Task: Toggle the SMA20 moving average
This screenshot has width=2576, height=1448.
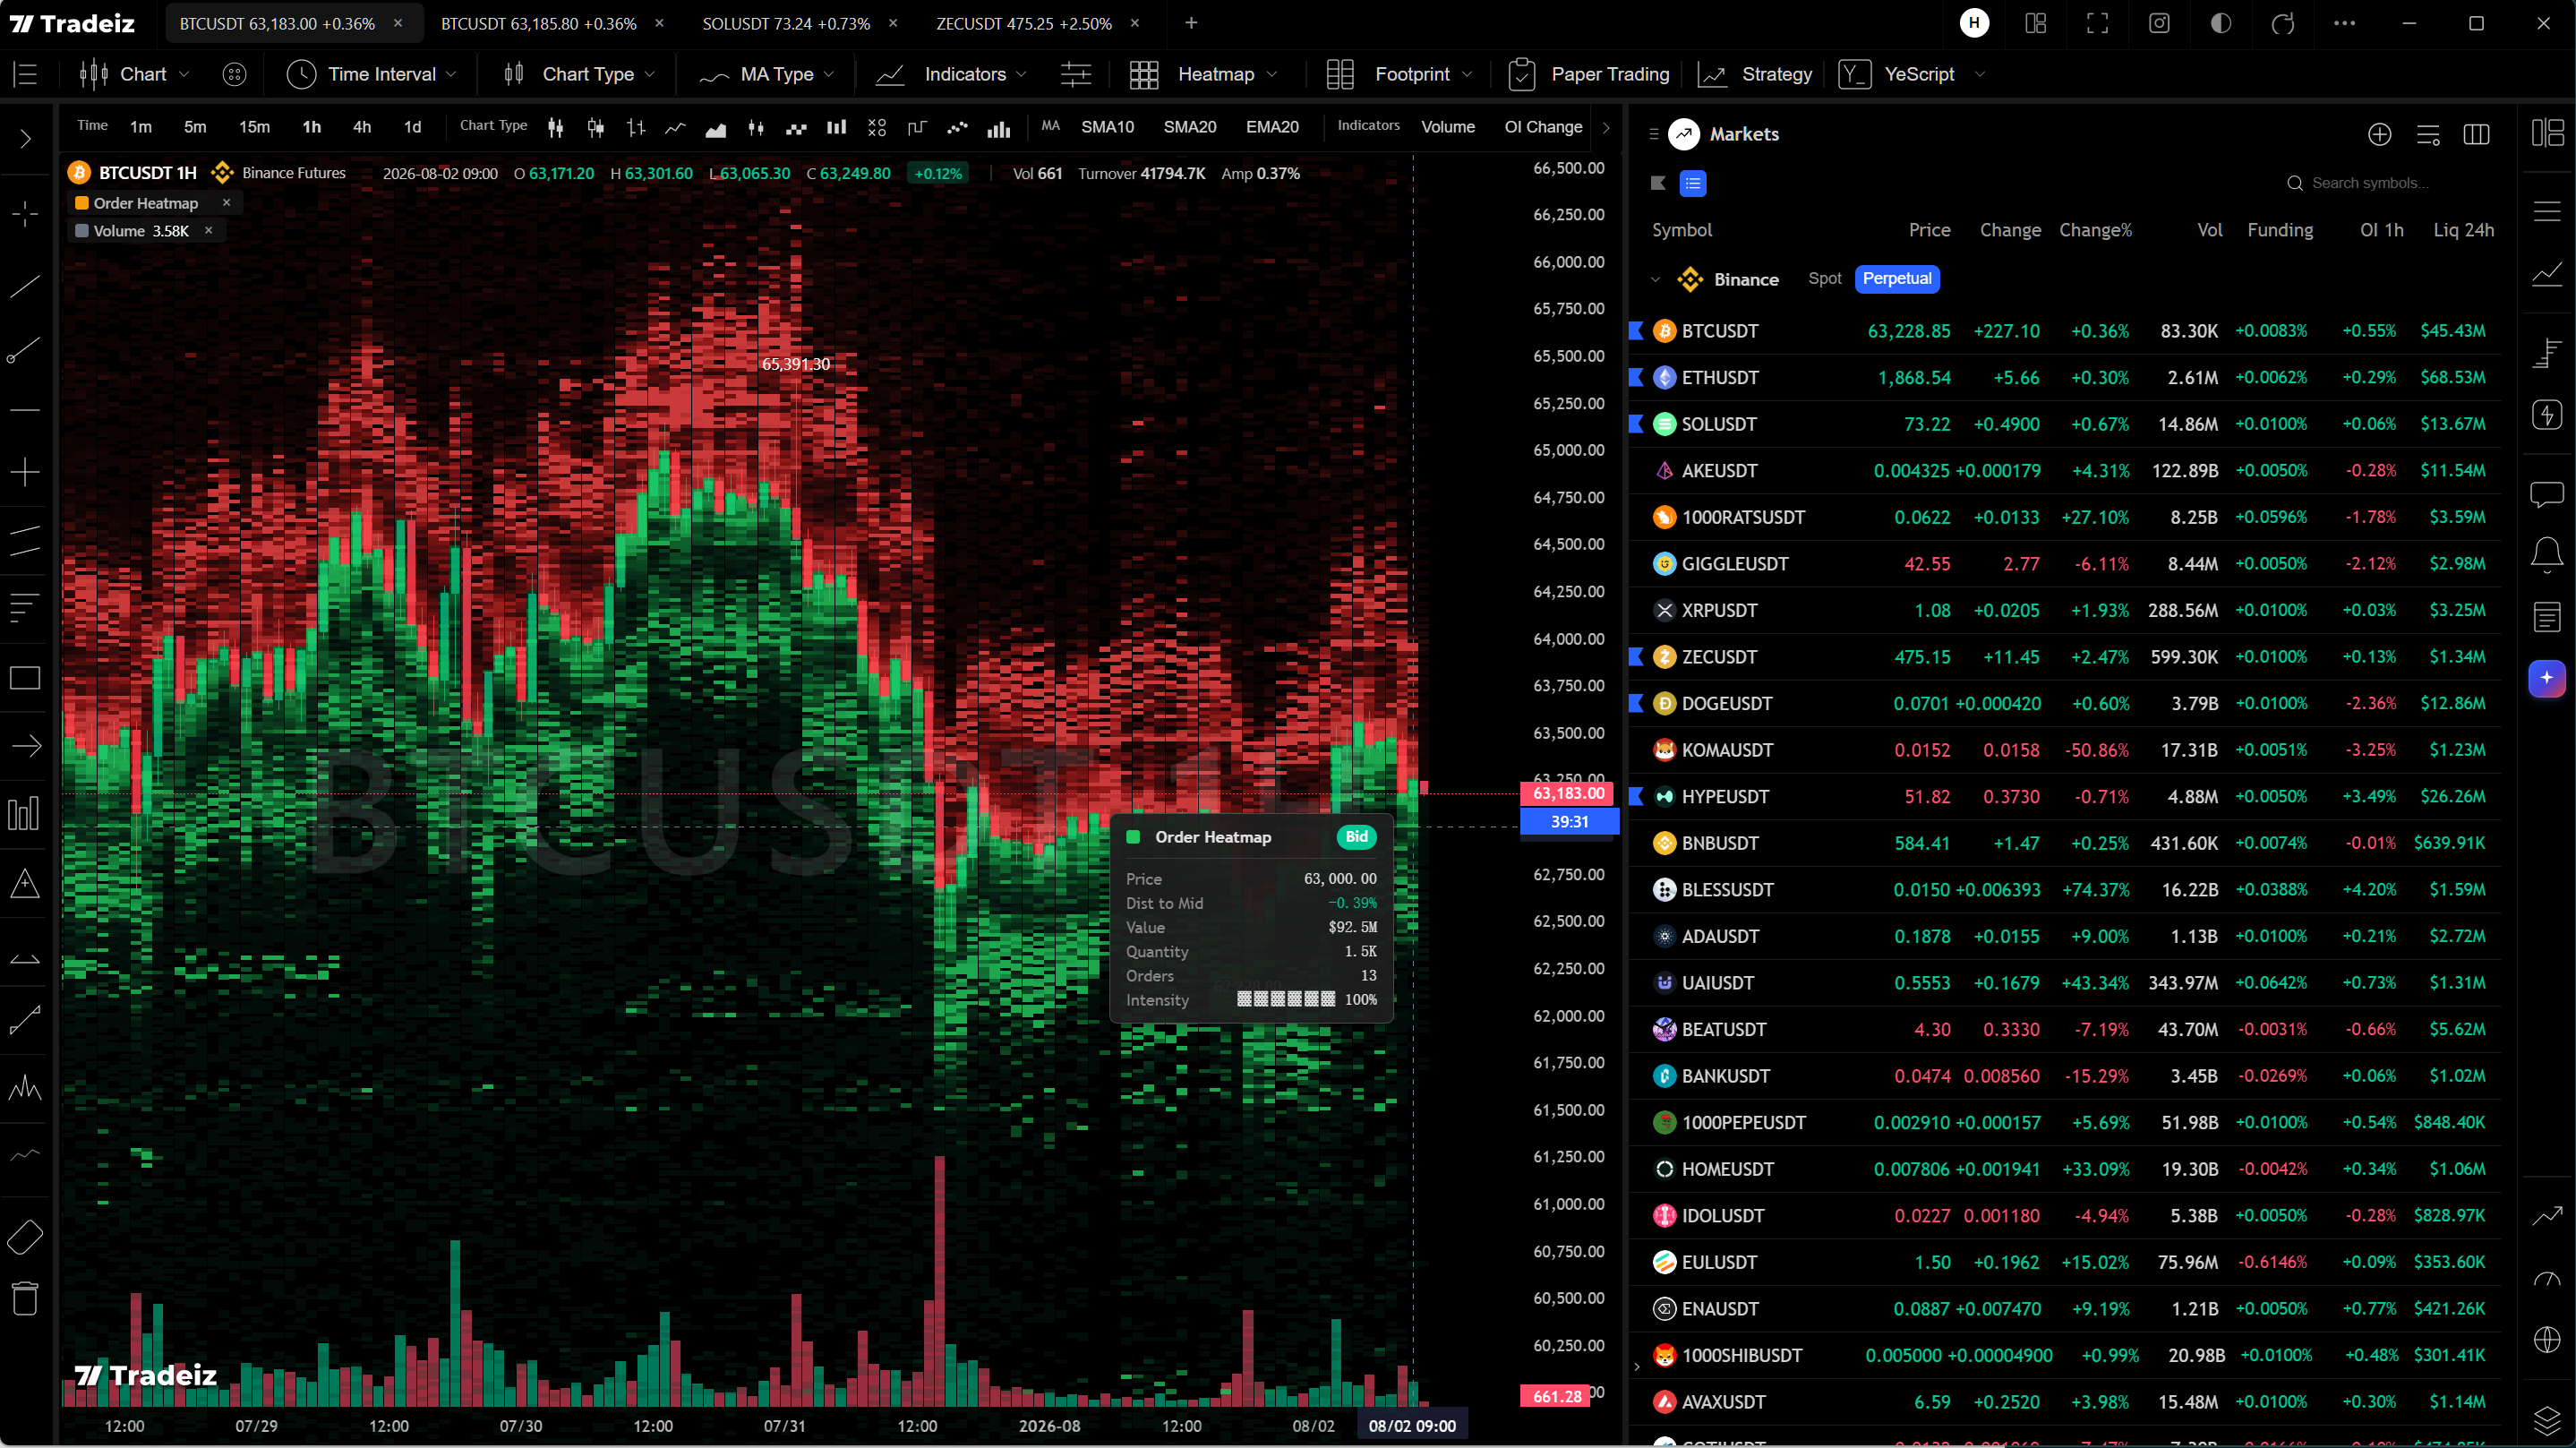Action: [x=1190, y=127]
